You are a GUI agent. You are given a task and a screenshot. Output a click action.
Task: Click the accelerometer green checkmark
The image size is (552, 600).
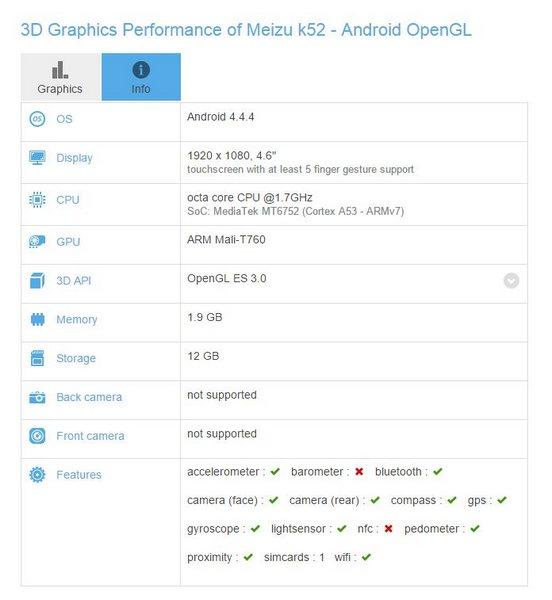click(275, 471)
